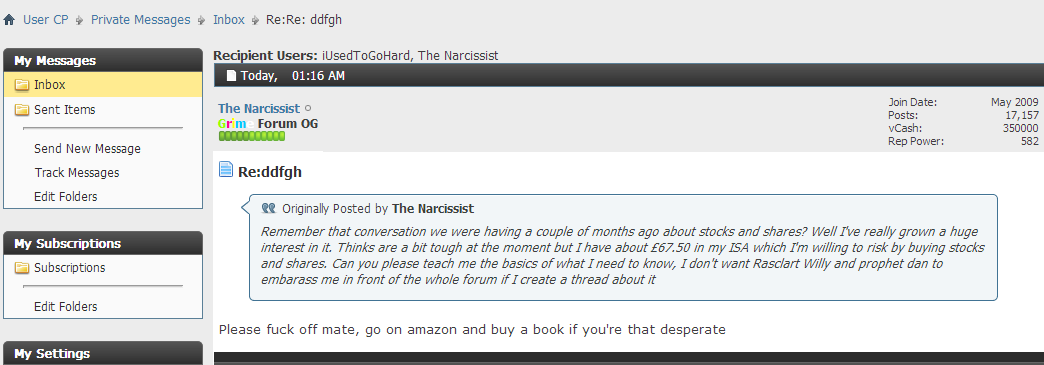Open User CP breadcrumb link
The image size is (1044, 365).
(45, 19)
